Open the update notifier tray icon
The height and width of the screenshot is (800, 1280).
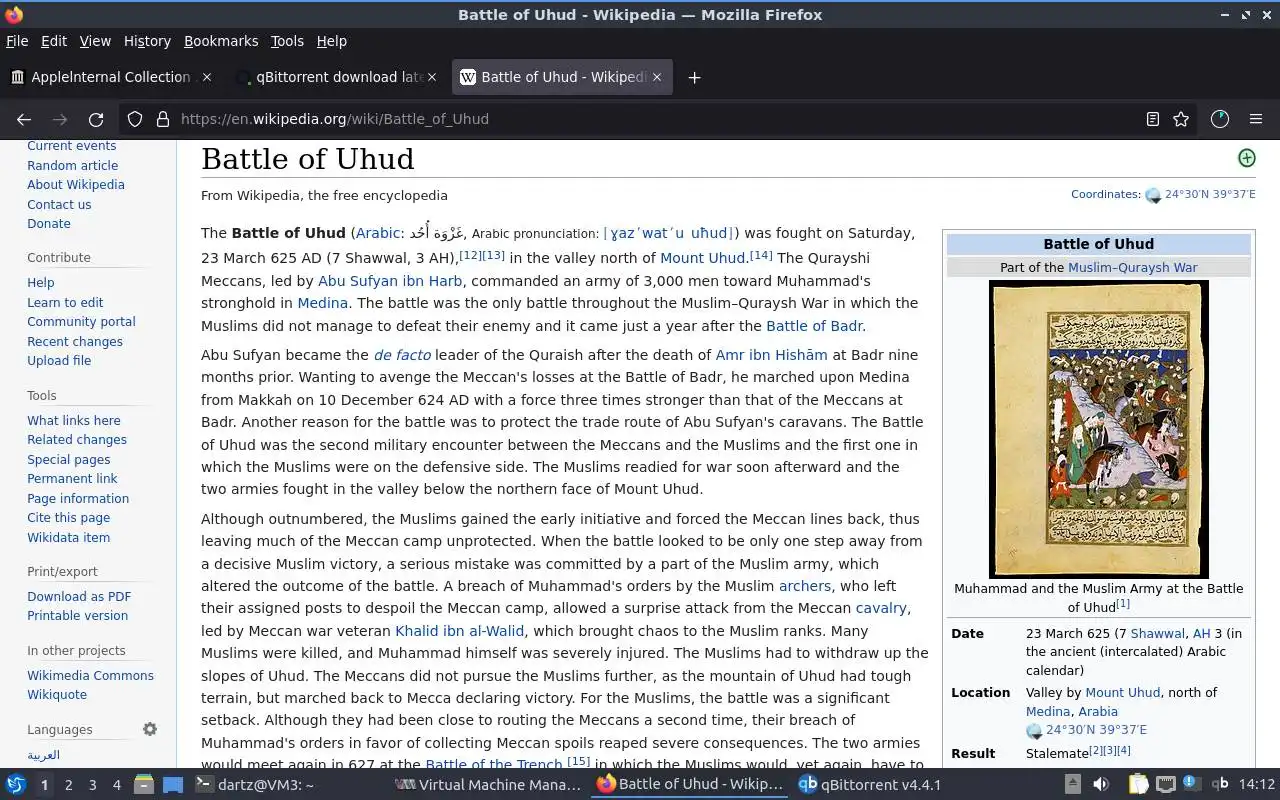click(1192, 783)
